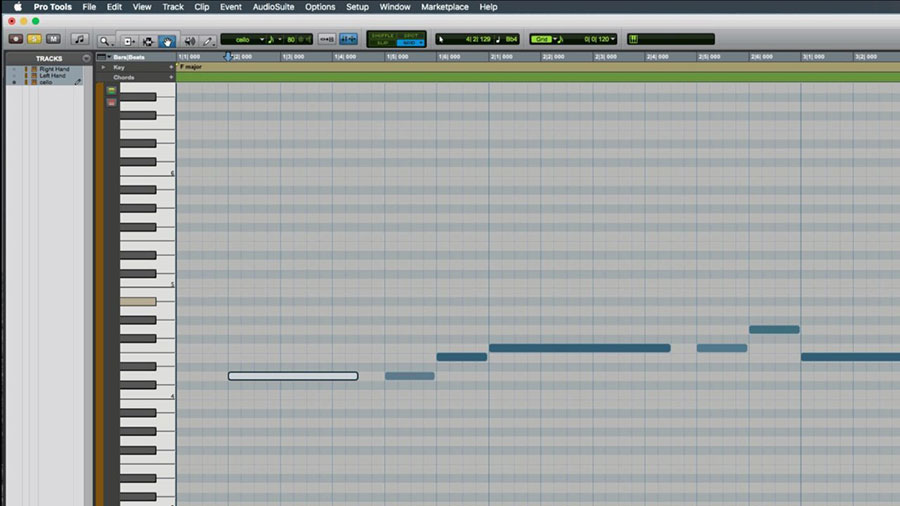Click the F major key marker
Viewport: 900px width, 506px height.
tap(191, 67)
